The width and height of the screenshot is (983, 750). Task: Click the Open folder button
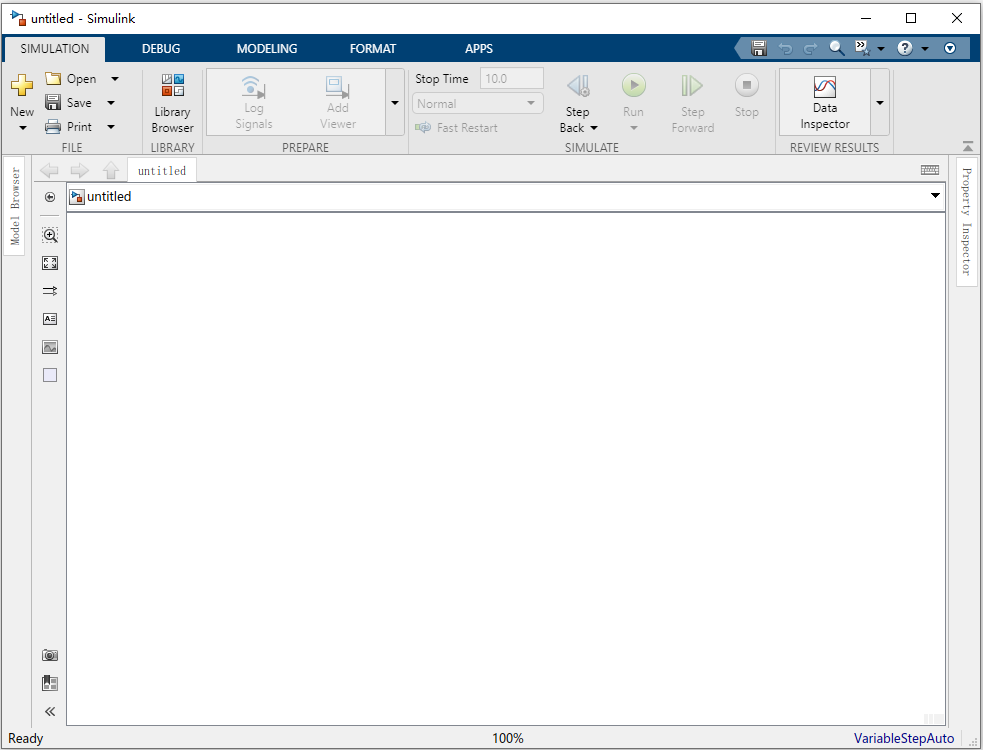[x=71, y=78]
